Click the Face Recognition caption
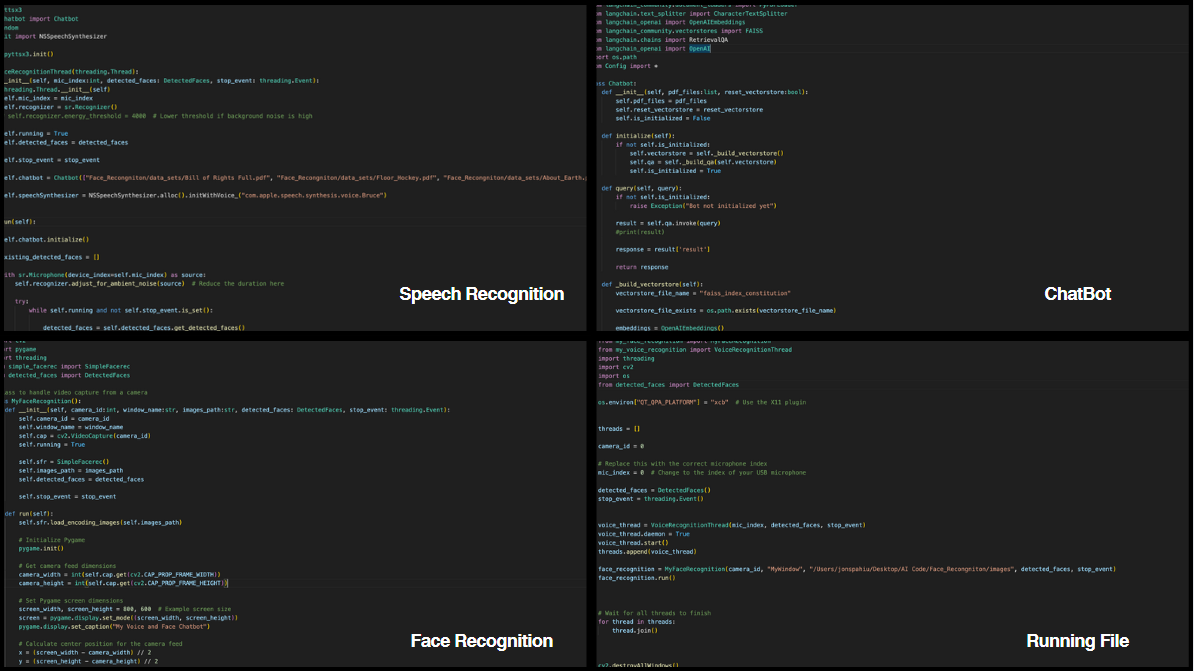The height and width of the screenshot is (671, 1194). pos(481,641)
